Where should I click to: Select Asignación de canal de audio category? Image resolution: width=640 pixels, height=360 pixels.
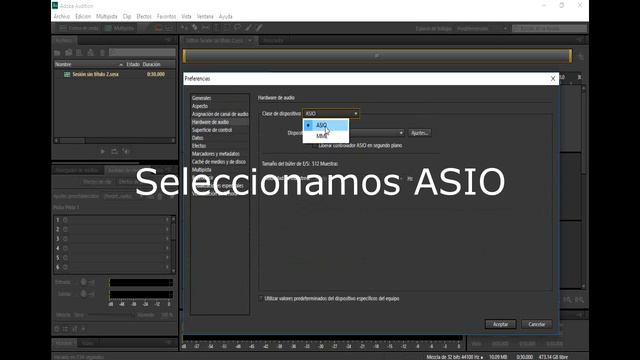tap(219, 114)
